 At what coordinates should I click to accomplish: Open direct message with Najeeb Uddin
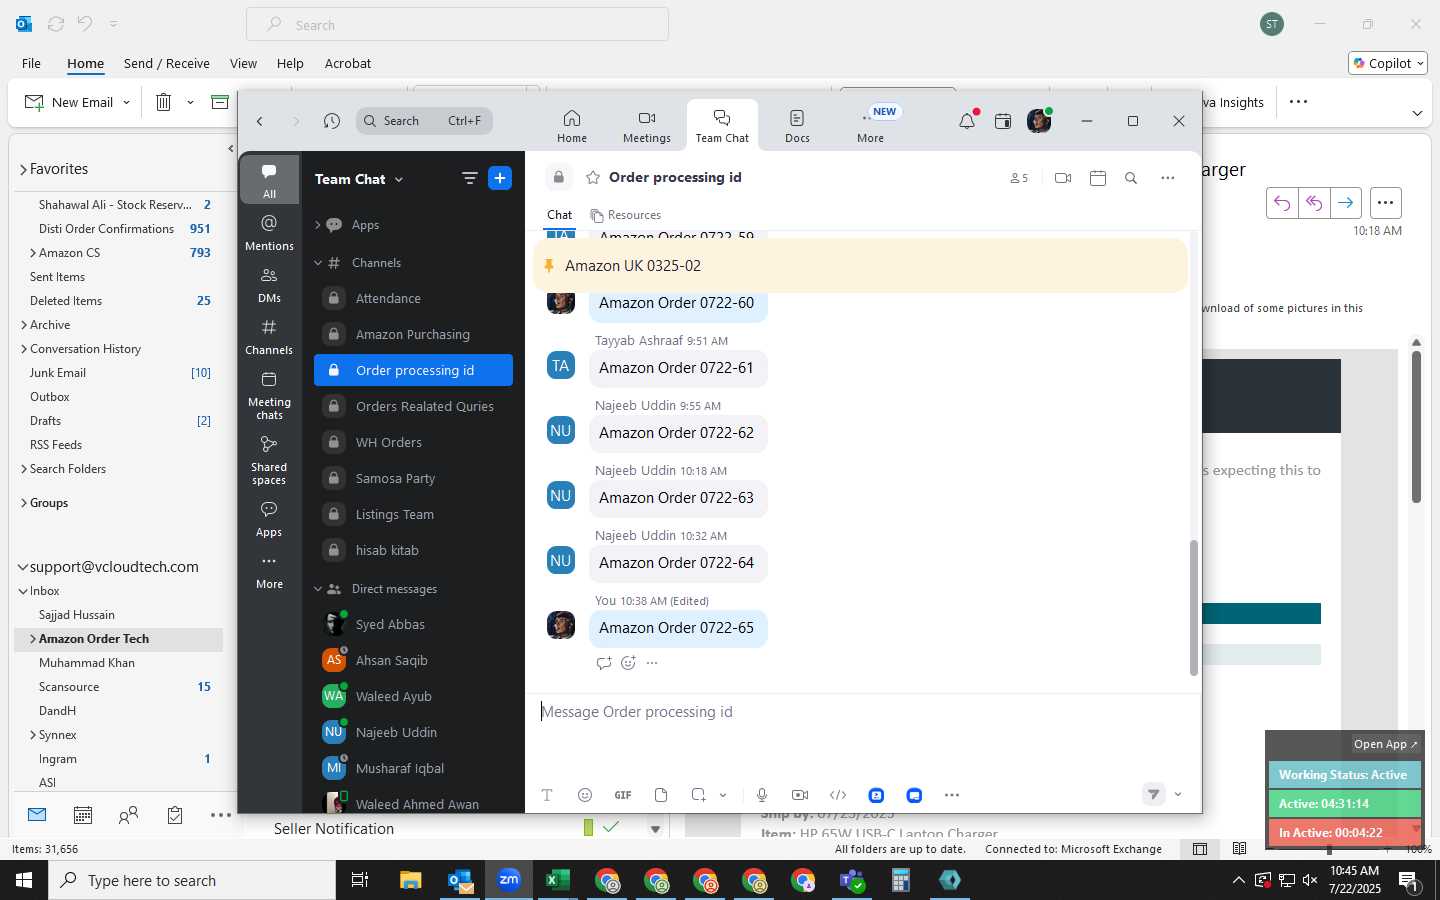coord(413,732)
